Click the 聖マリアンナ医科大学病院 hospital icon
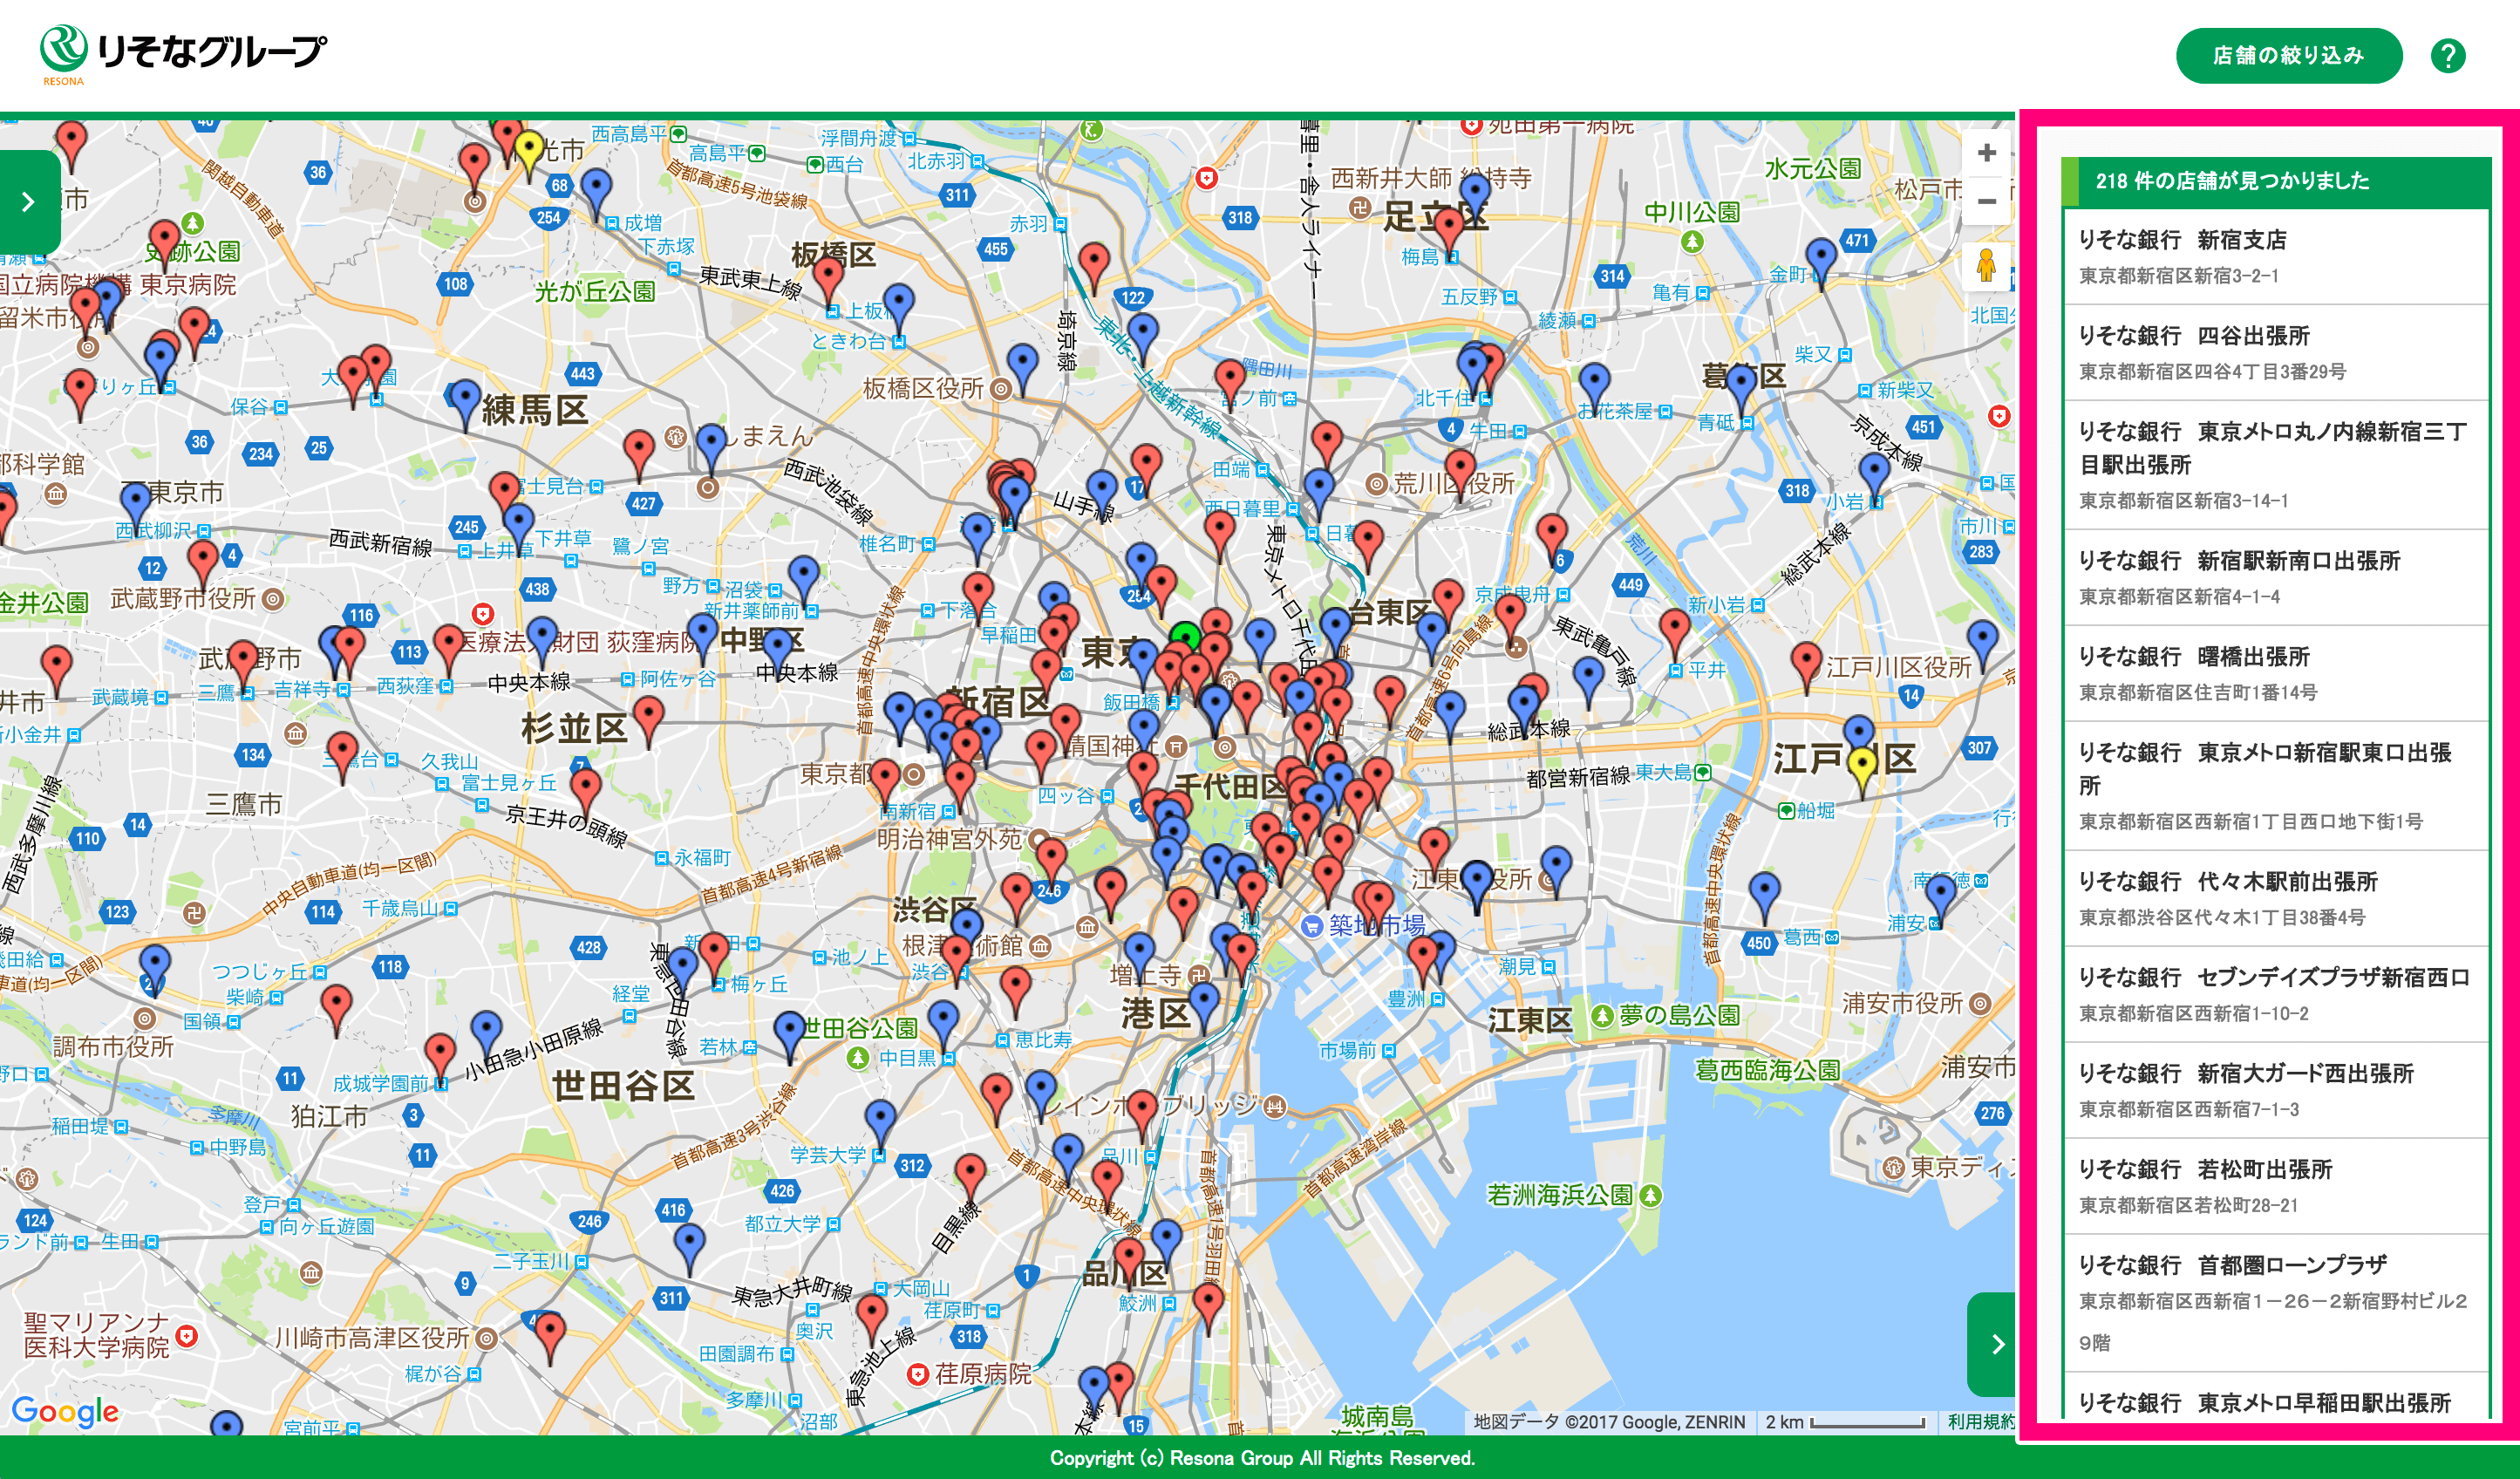Viewport: 2520px width, 1479px height. (186, 1335)
